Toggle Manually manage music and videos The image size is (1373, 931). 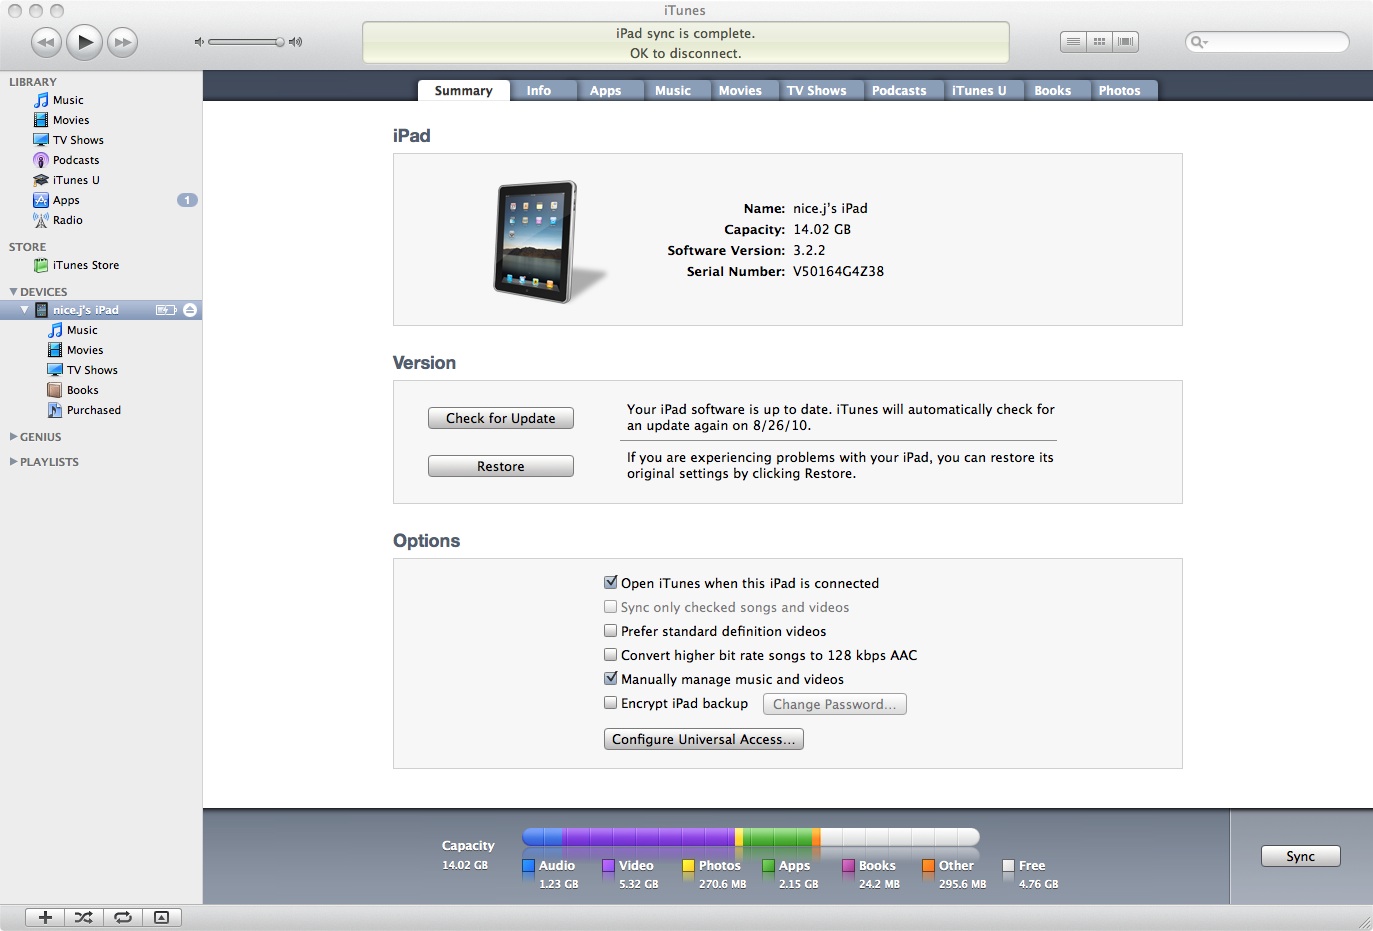coord(611,678)
